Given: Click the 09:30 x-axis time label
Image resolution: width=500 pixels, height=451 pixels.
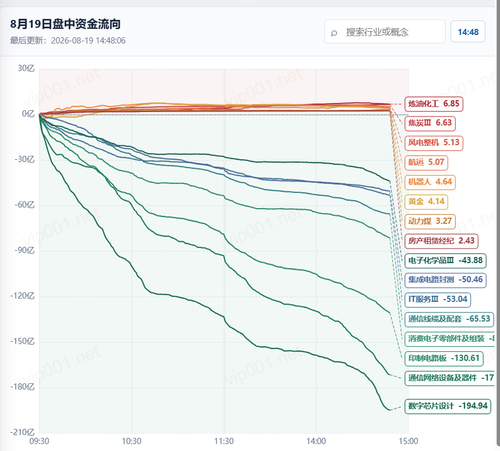Looking at the screenshot, I should click(39, 441).
